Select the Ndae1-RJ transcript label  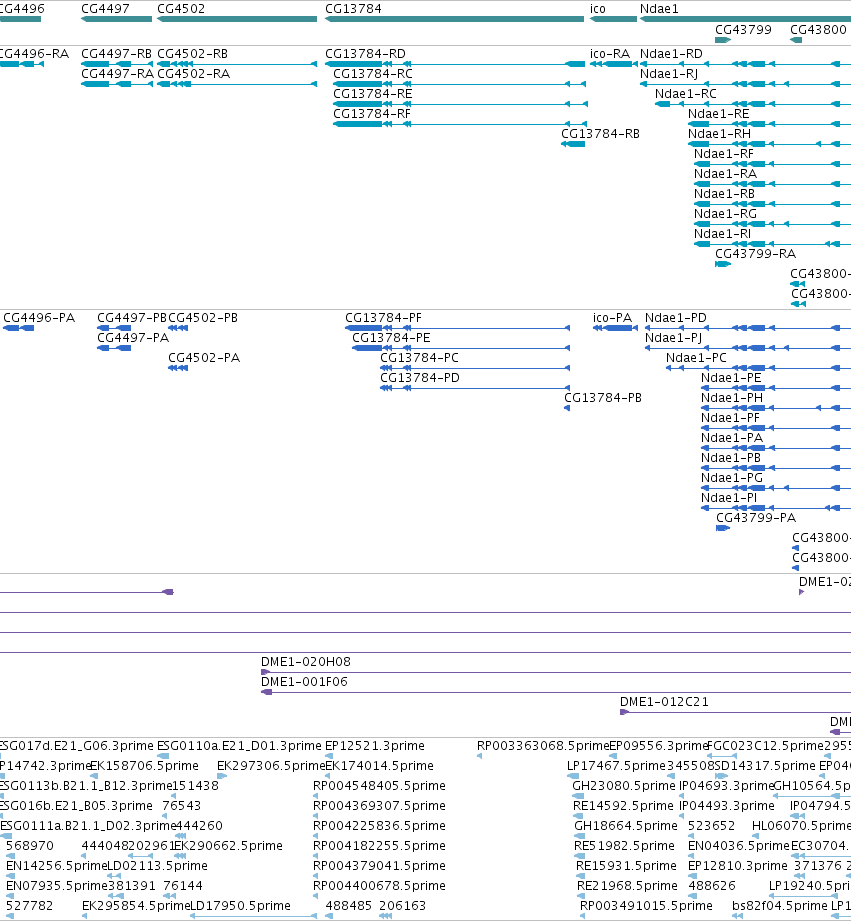[x=669, y=73]
